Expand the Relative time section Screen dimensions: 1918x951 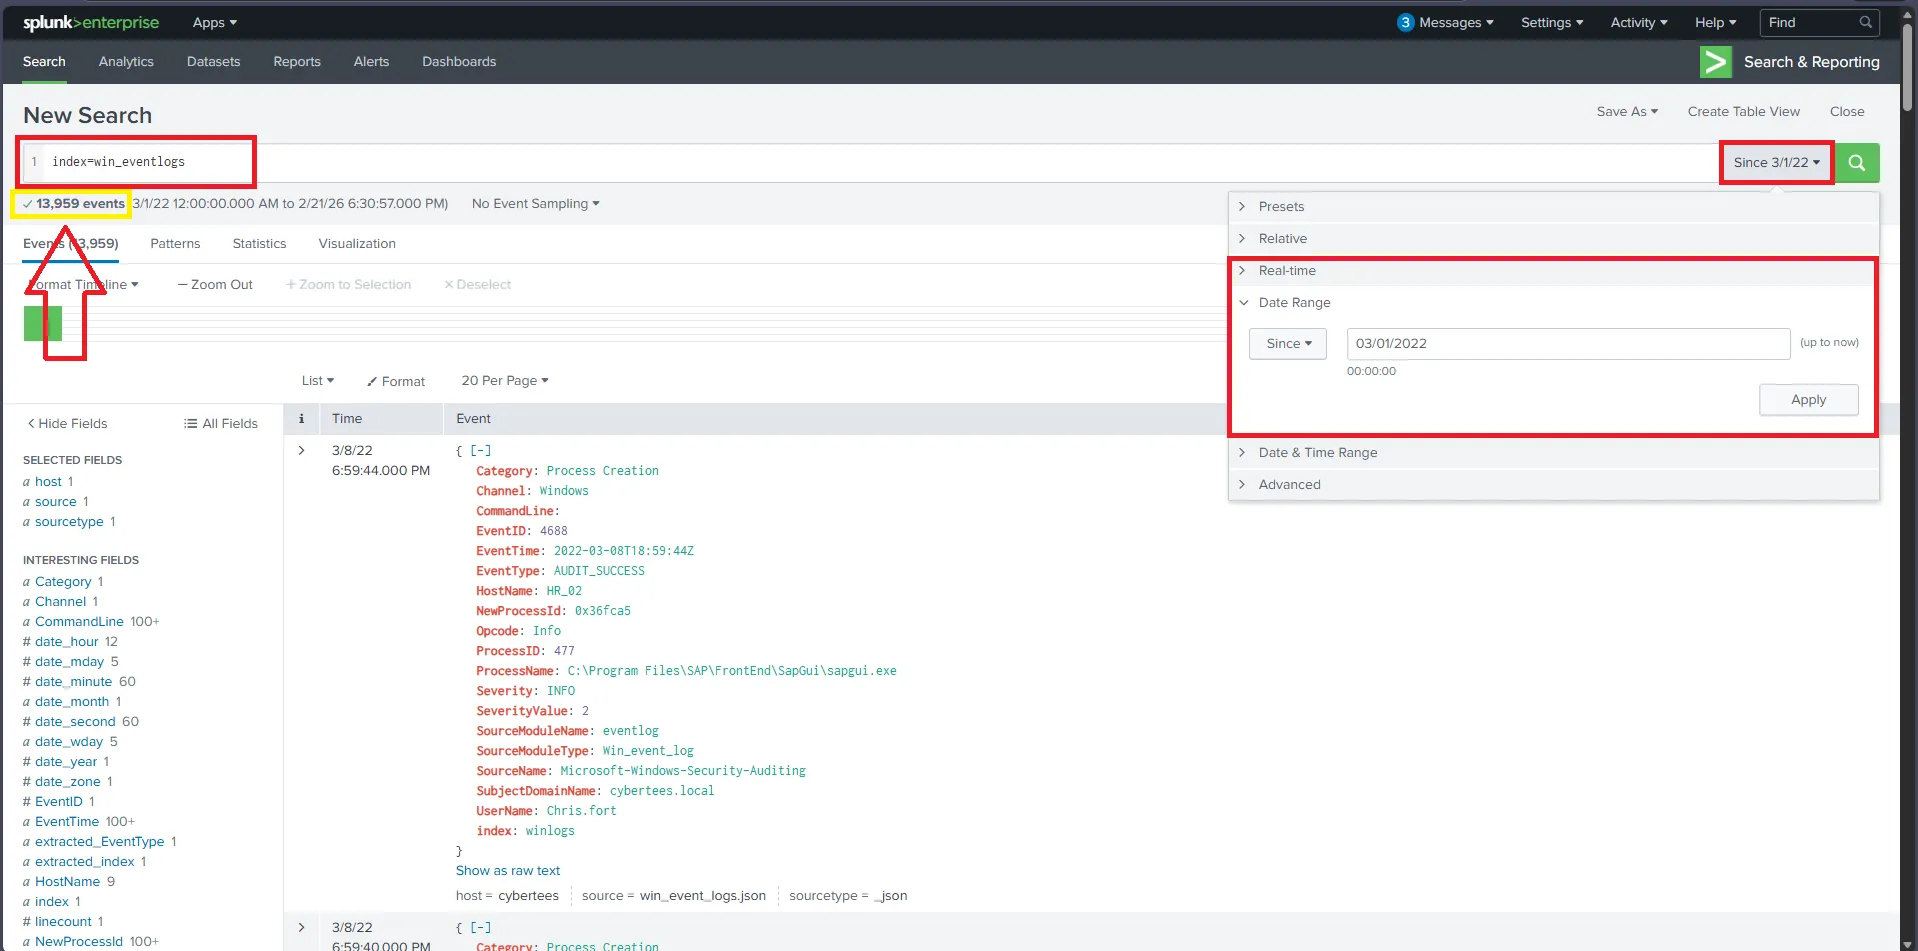1283,238
